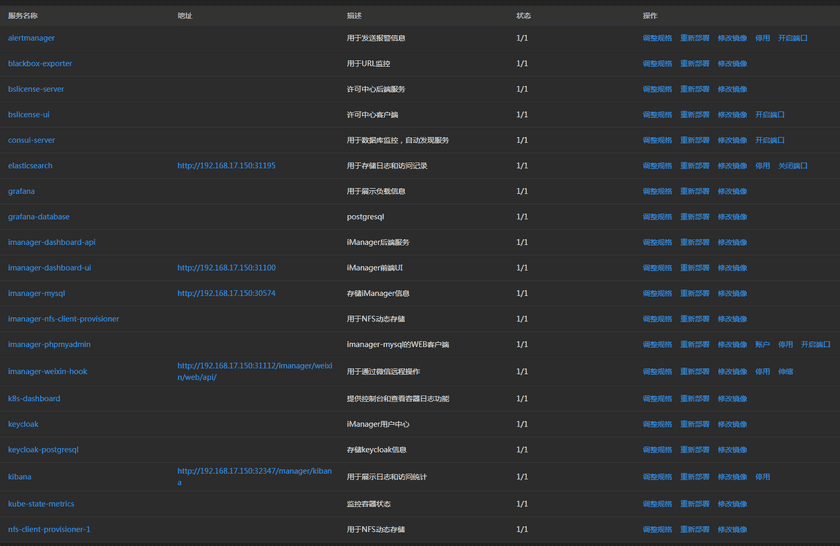
Task: Open the elasticsearch address URL ending in 31195
Action: tap(226, 166)
